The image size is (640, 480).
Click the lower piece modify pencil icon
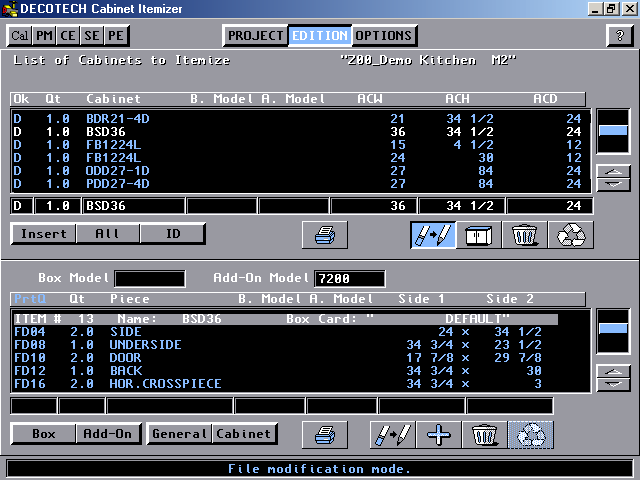pos(393,435)
